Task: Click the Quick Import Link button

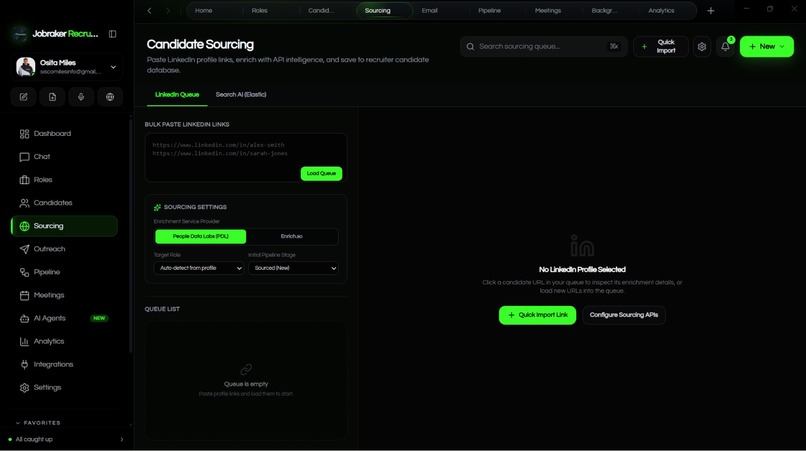Action: pyautogui.click(x=537, y=315)
